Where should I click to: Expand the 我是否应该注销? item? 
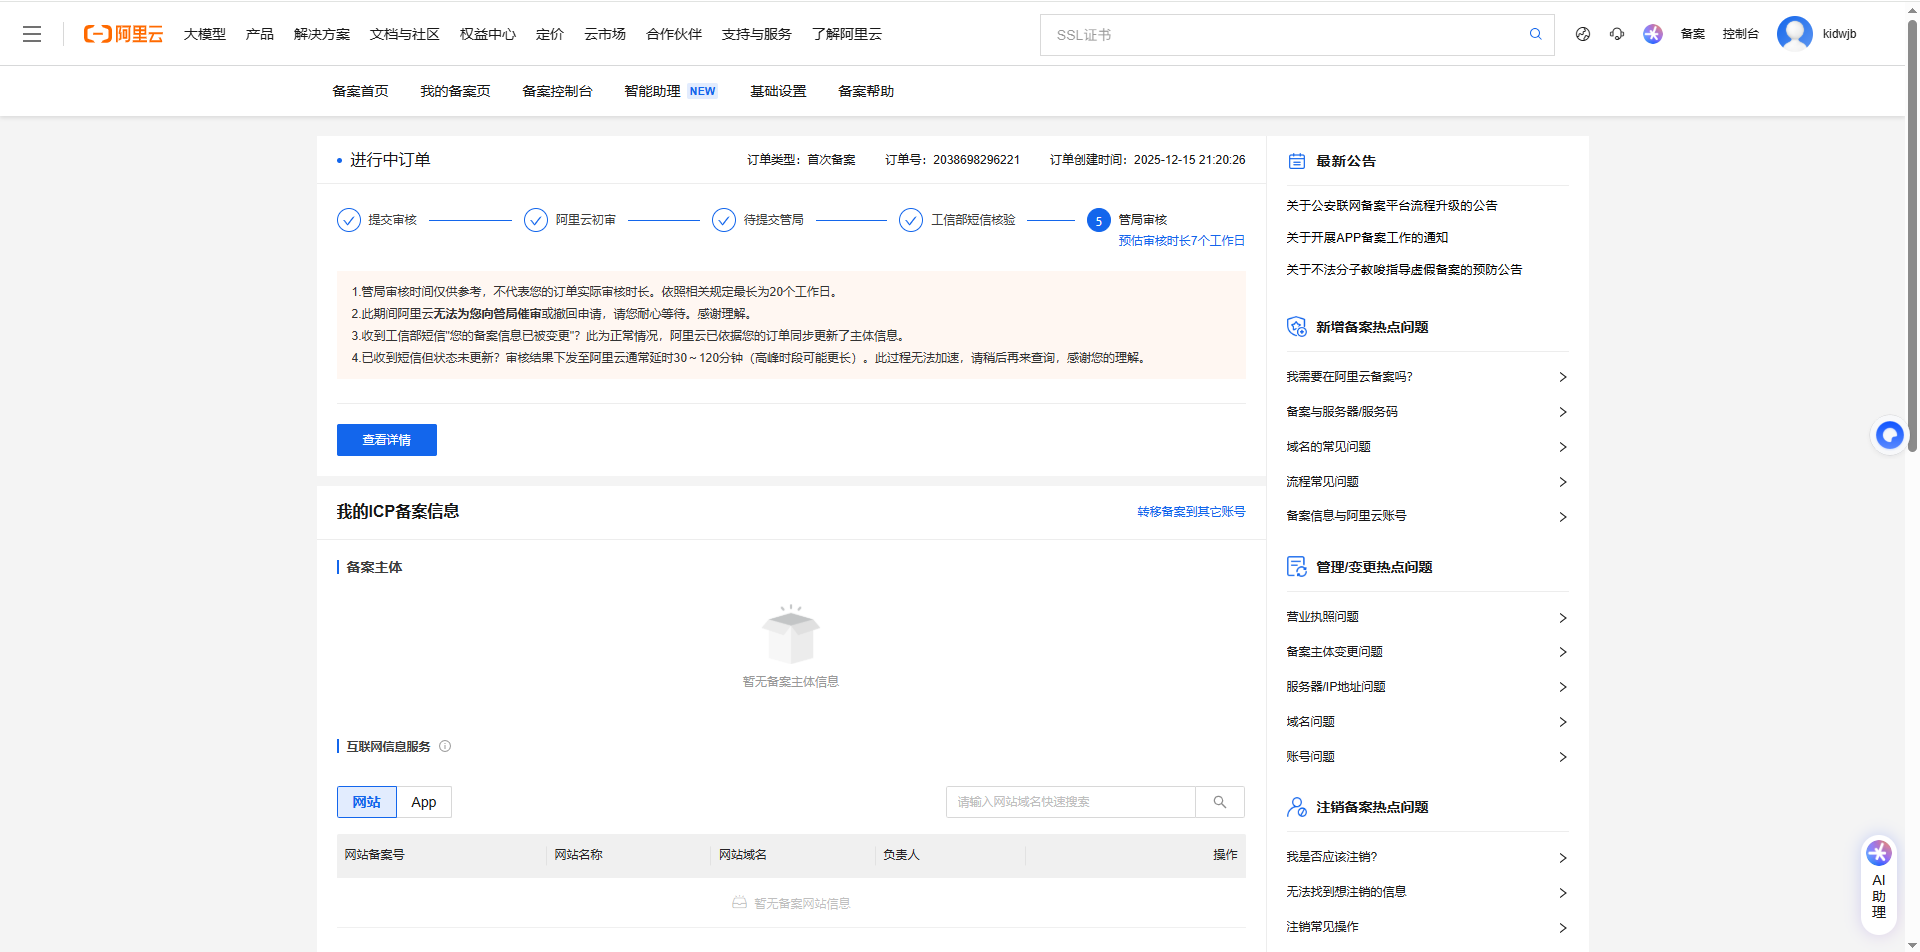(1426, 857)
